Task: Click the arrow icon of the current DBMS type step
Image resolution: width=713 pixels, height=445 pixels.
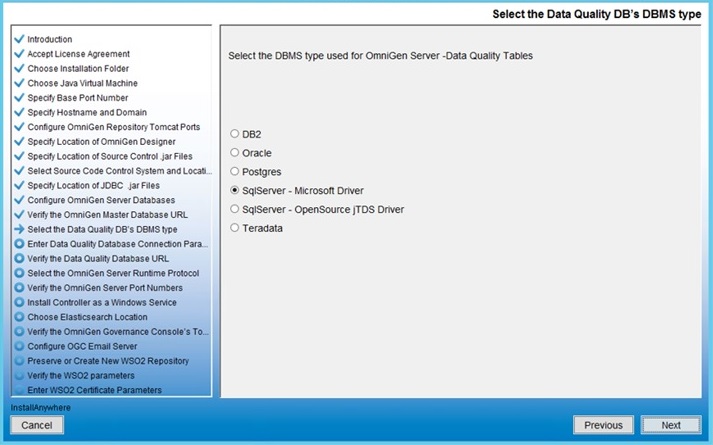Action: (x=19, y=229)
